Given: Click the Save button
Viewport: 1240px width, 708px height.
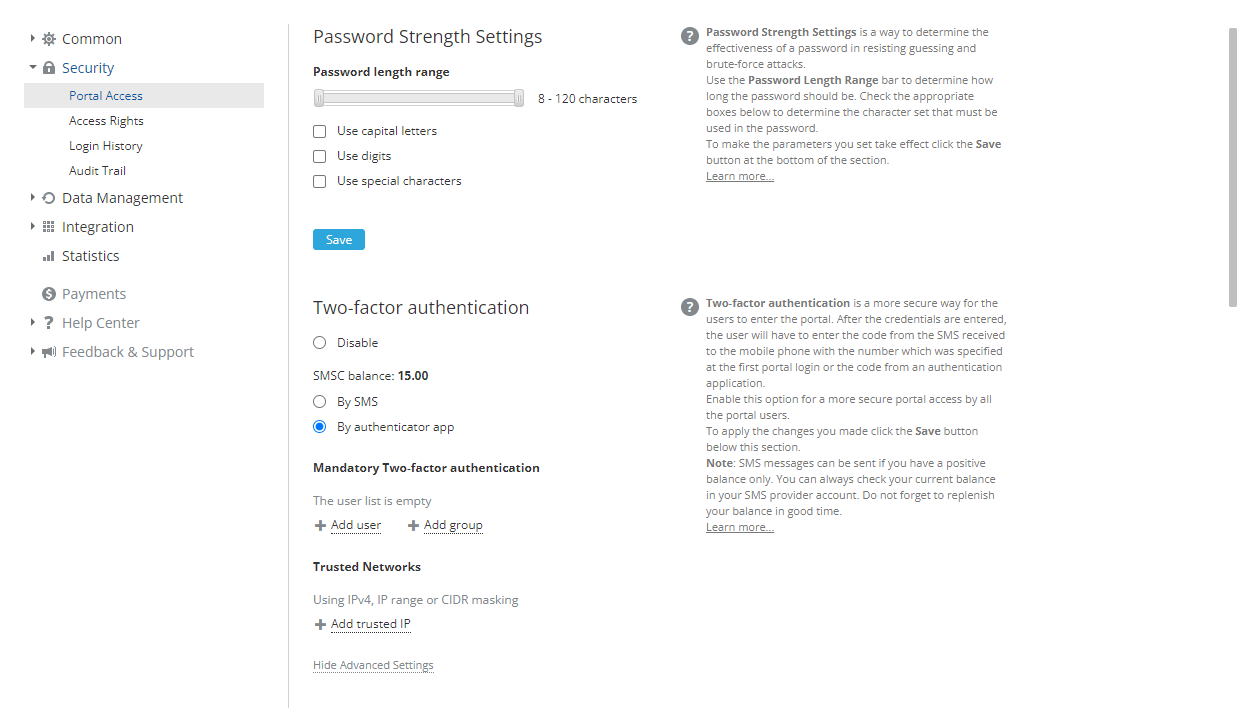Looking at the screenshot, I should pos(338,239).
